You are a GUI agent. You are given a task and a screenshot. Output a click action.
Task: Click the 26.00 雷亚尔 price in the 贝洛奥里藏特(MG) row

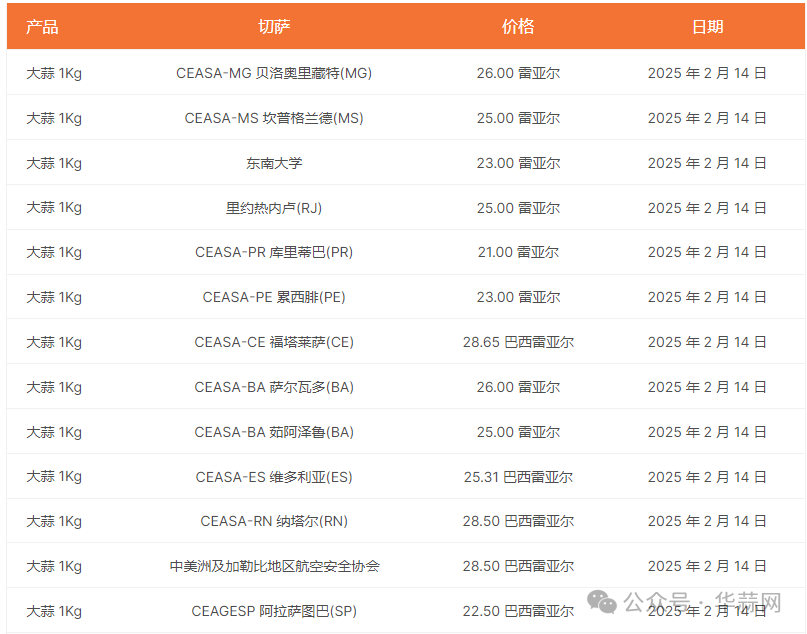(518, 73)
